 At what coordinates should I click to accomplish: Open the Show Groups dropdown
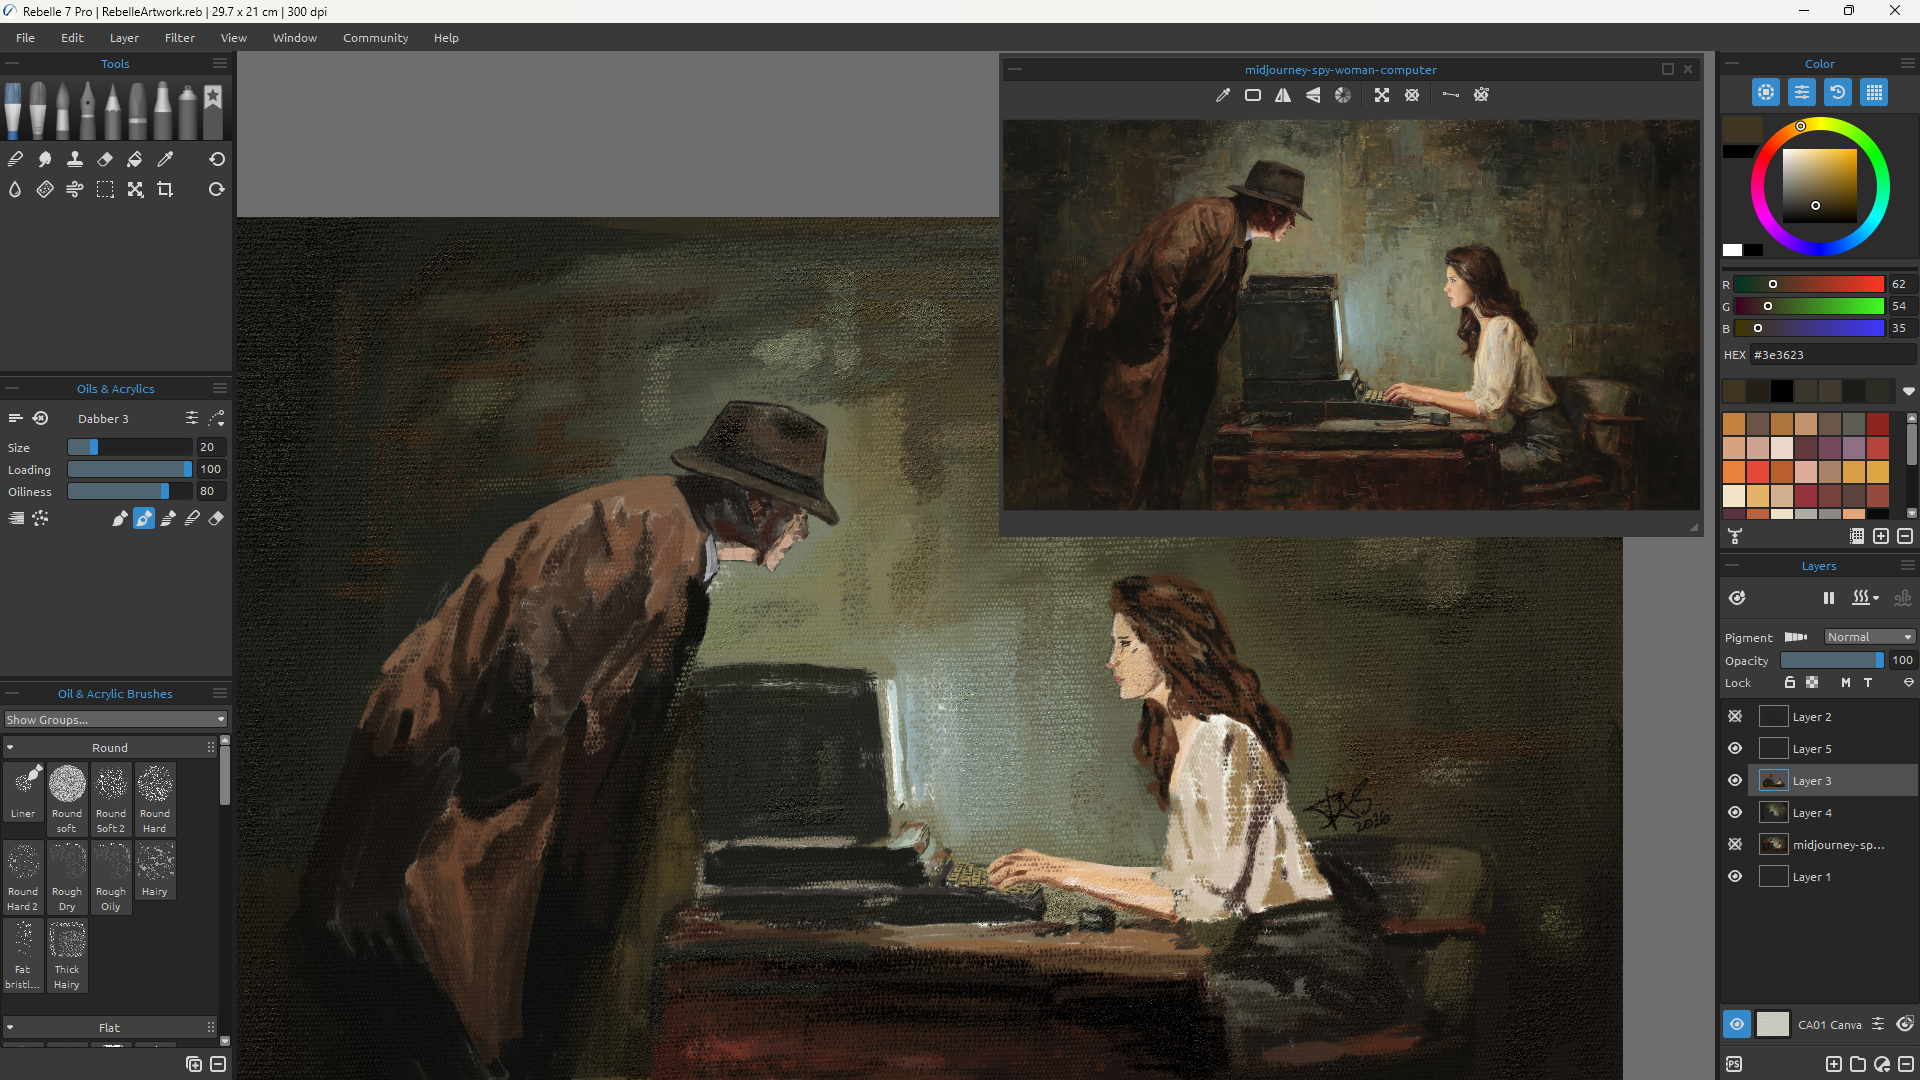point(115,719)
